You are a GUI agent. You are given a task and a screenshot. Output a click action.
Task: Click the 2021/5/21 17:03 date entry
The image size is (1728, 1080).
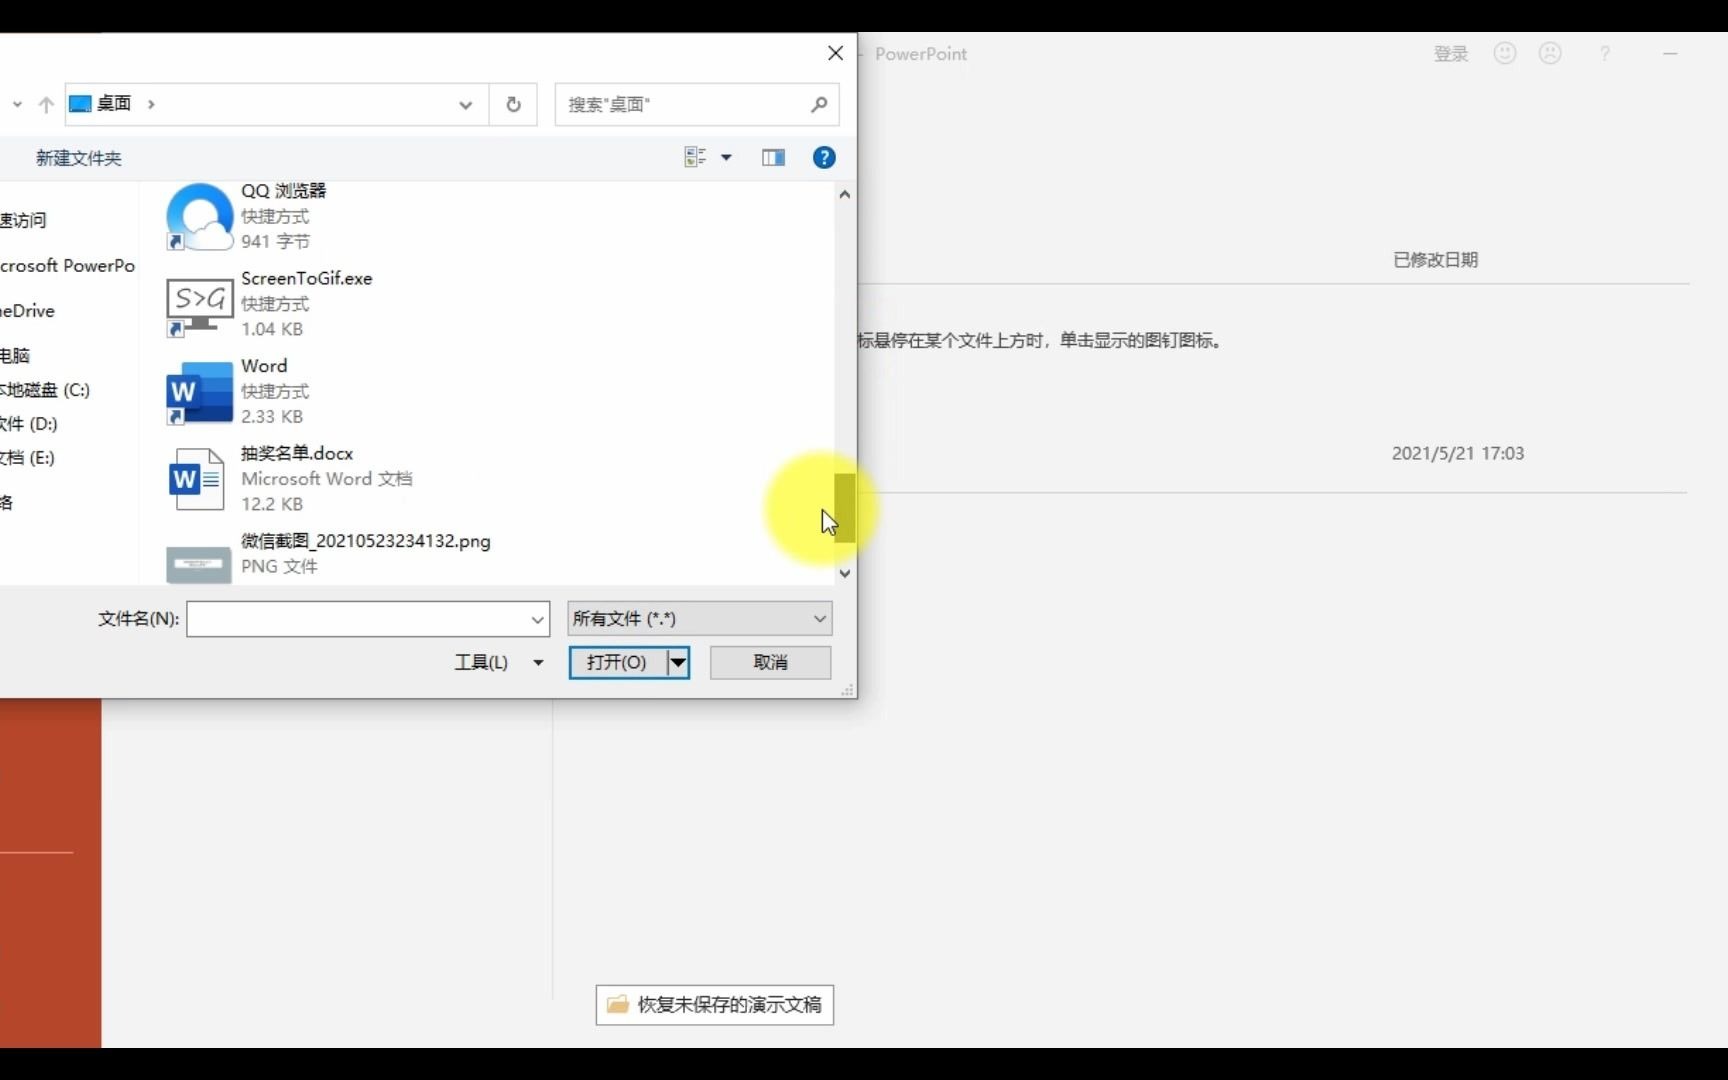point(1458,453)
